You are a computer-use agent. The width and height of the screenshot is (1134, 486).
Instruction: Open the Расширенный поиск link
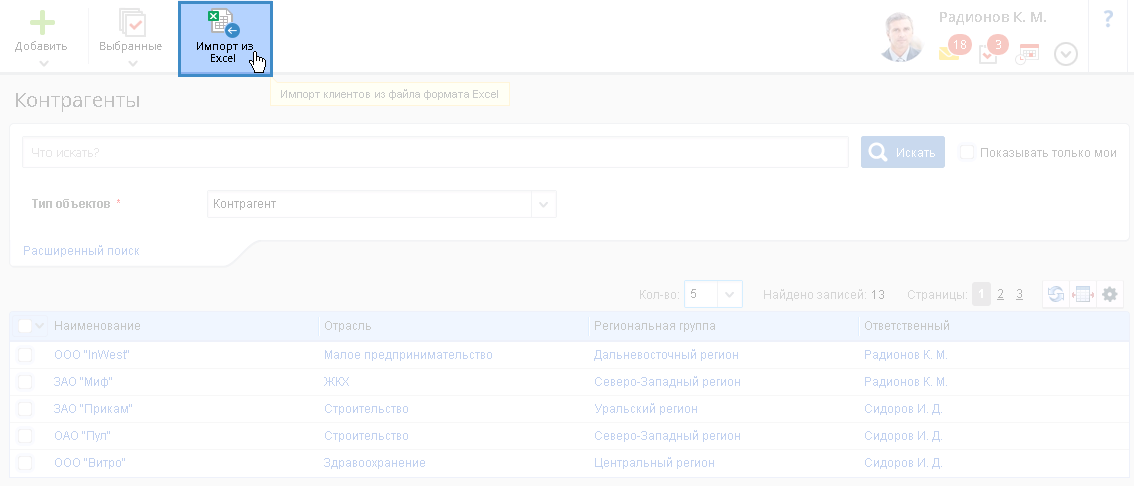click(x=81, y=251)
